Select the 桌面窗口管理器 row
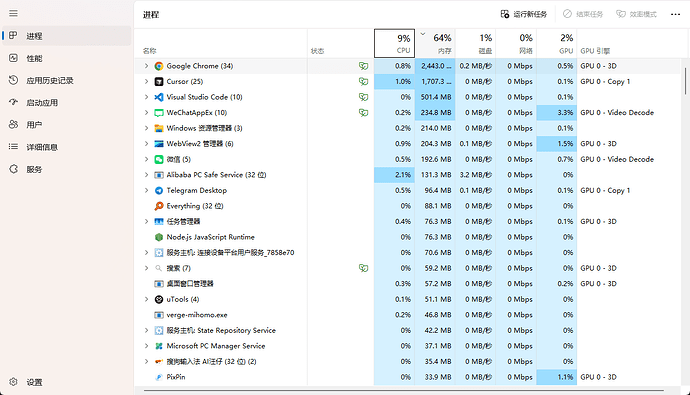Screen dimensions: 690x395 (407, 284)
